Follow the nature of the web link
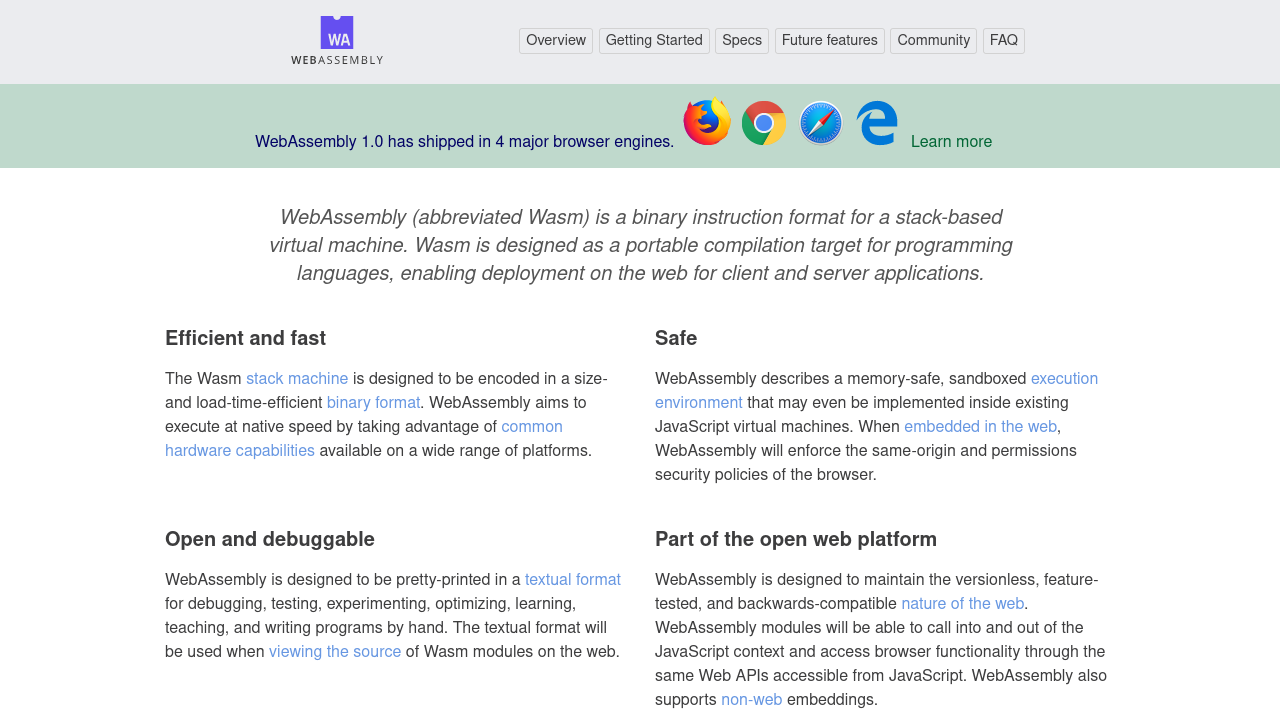 pos(962,604)
